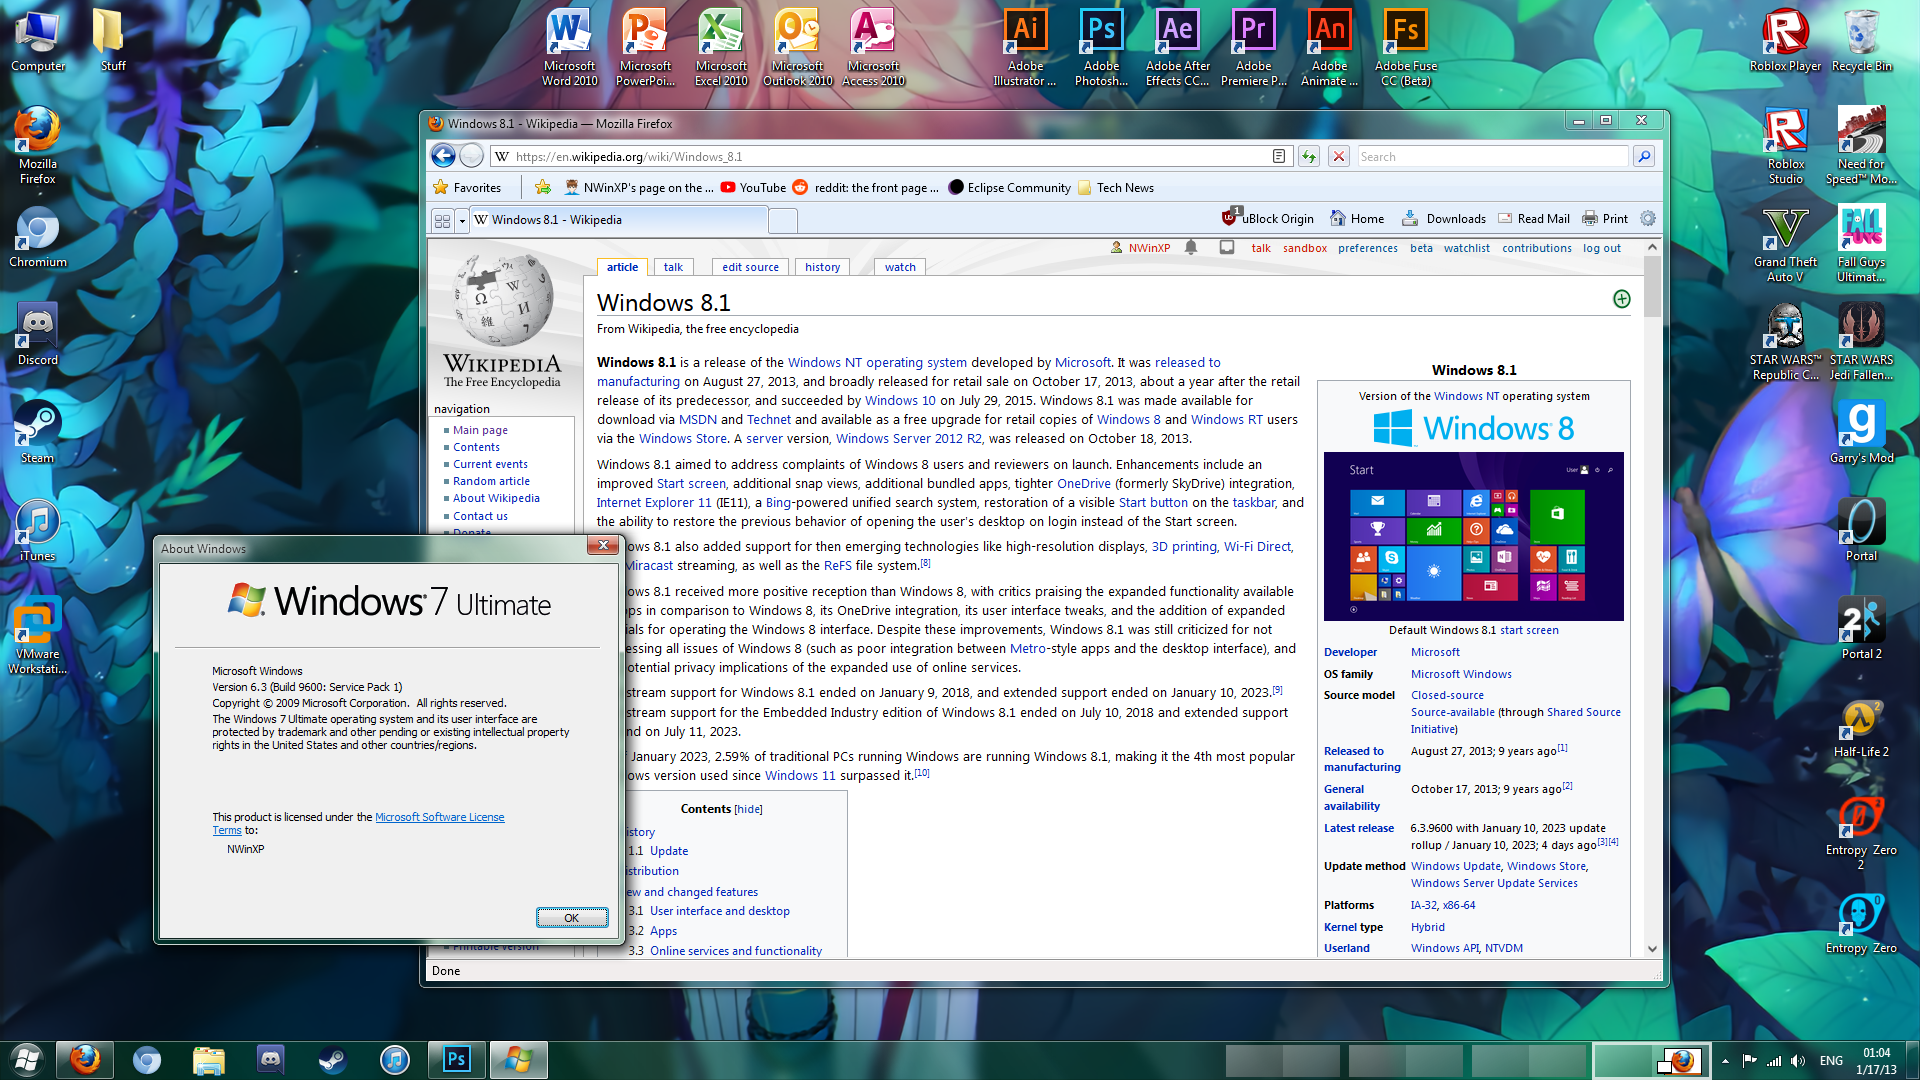Open uBlock Origin extension icon
Viewport: 1920px width, 1080px height.
tap(1230, 218)
